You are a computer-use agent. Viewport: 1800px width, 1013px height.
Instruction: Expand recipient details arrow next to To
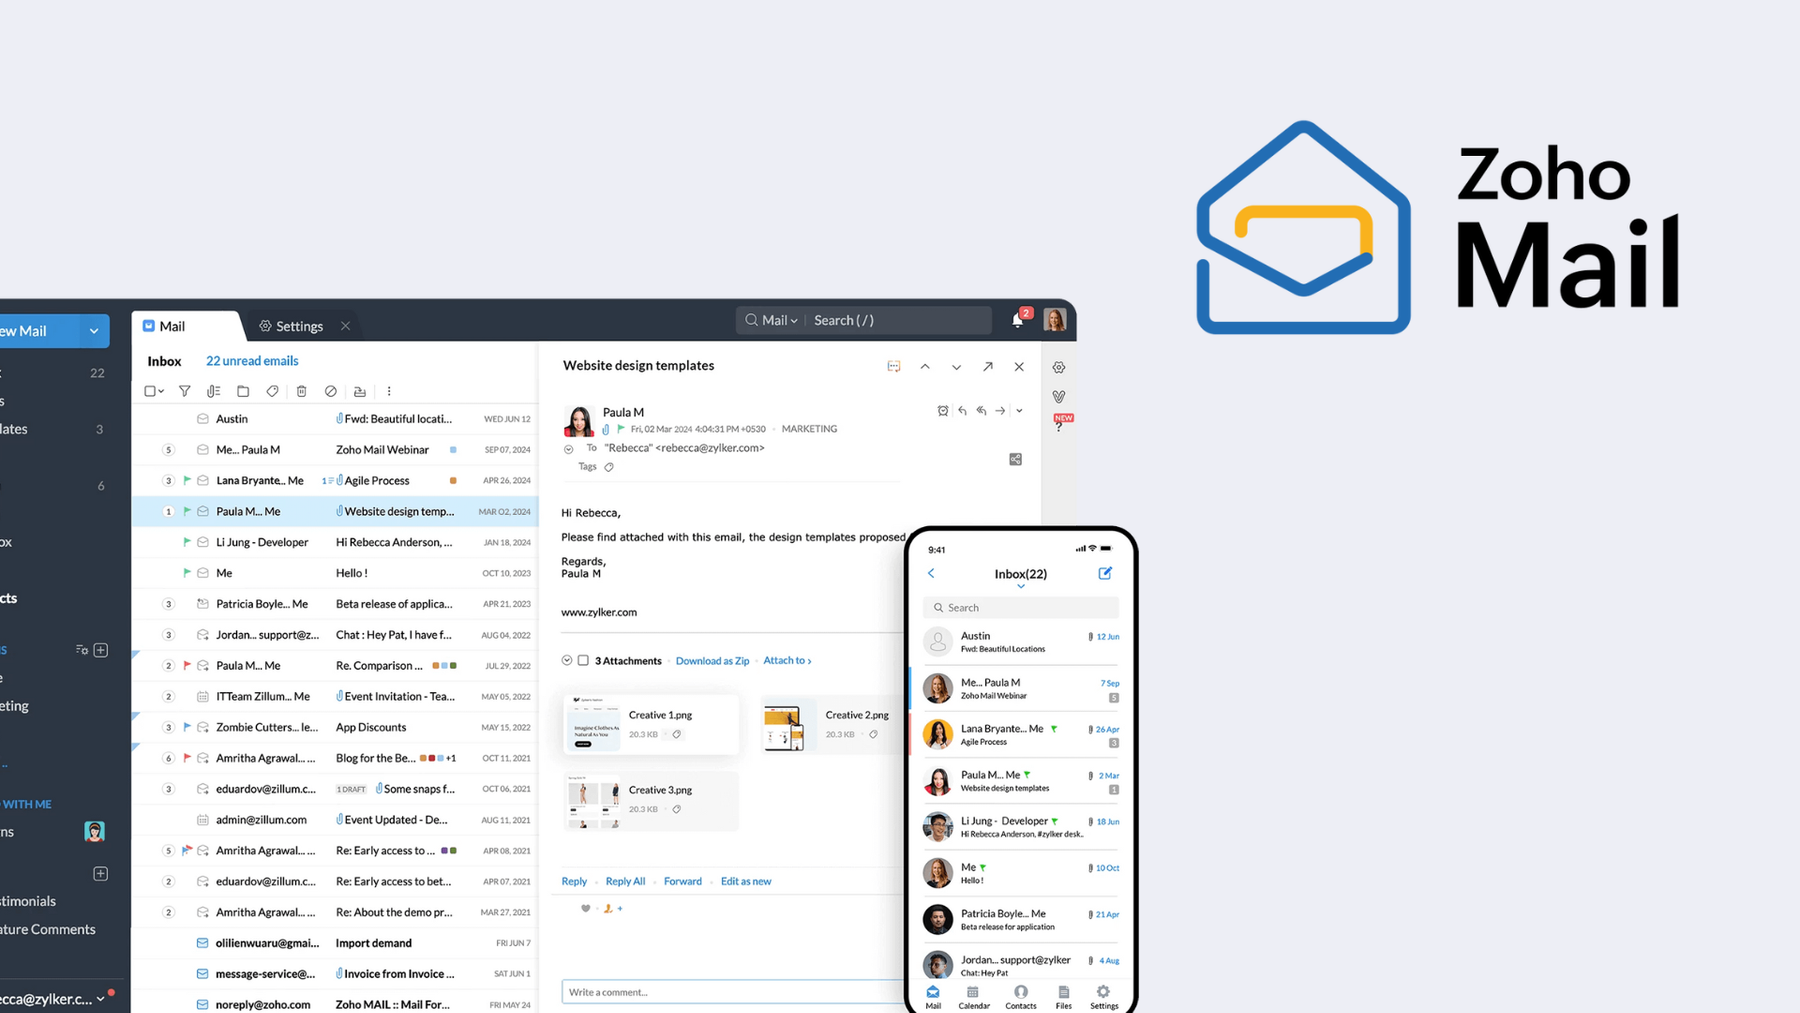(569, 449)
